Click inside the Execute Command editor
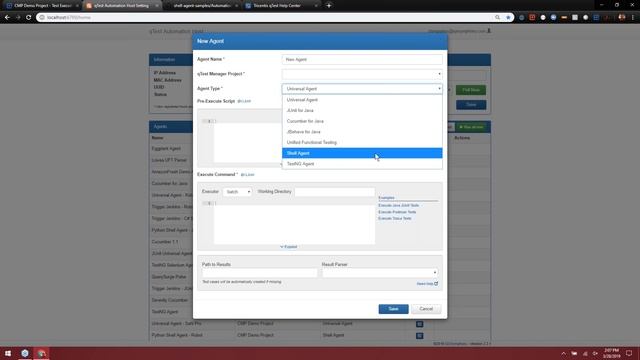The width and height of the screenshot is (640, 360). 294,224
